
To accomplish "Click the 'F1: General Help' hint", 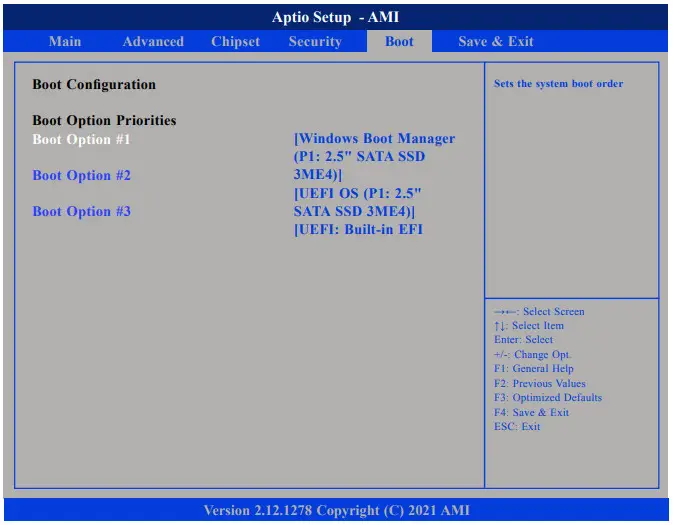I will [534, 369].
